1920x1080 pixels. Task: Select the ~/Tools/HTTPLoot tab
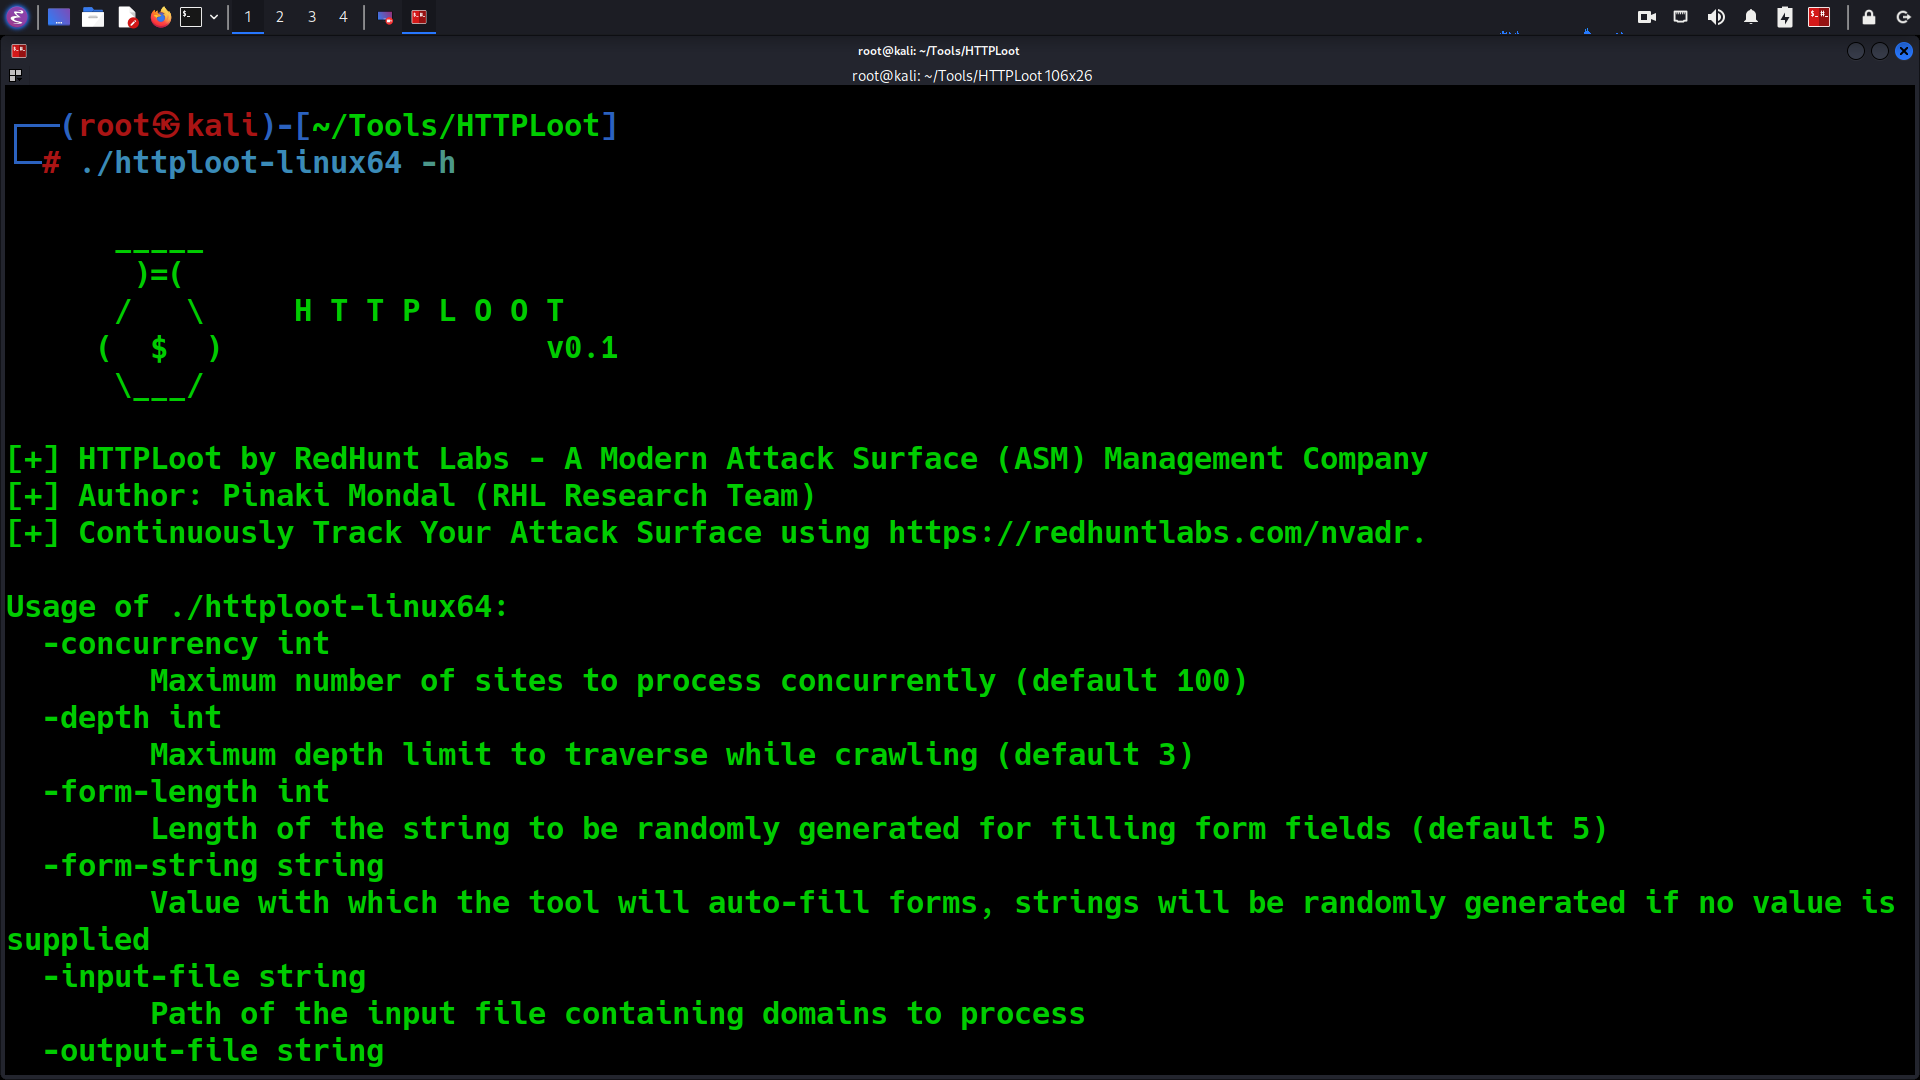click(x=939, y=50)
